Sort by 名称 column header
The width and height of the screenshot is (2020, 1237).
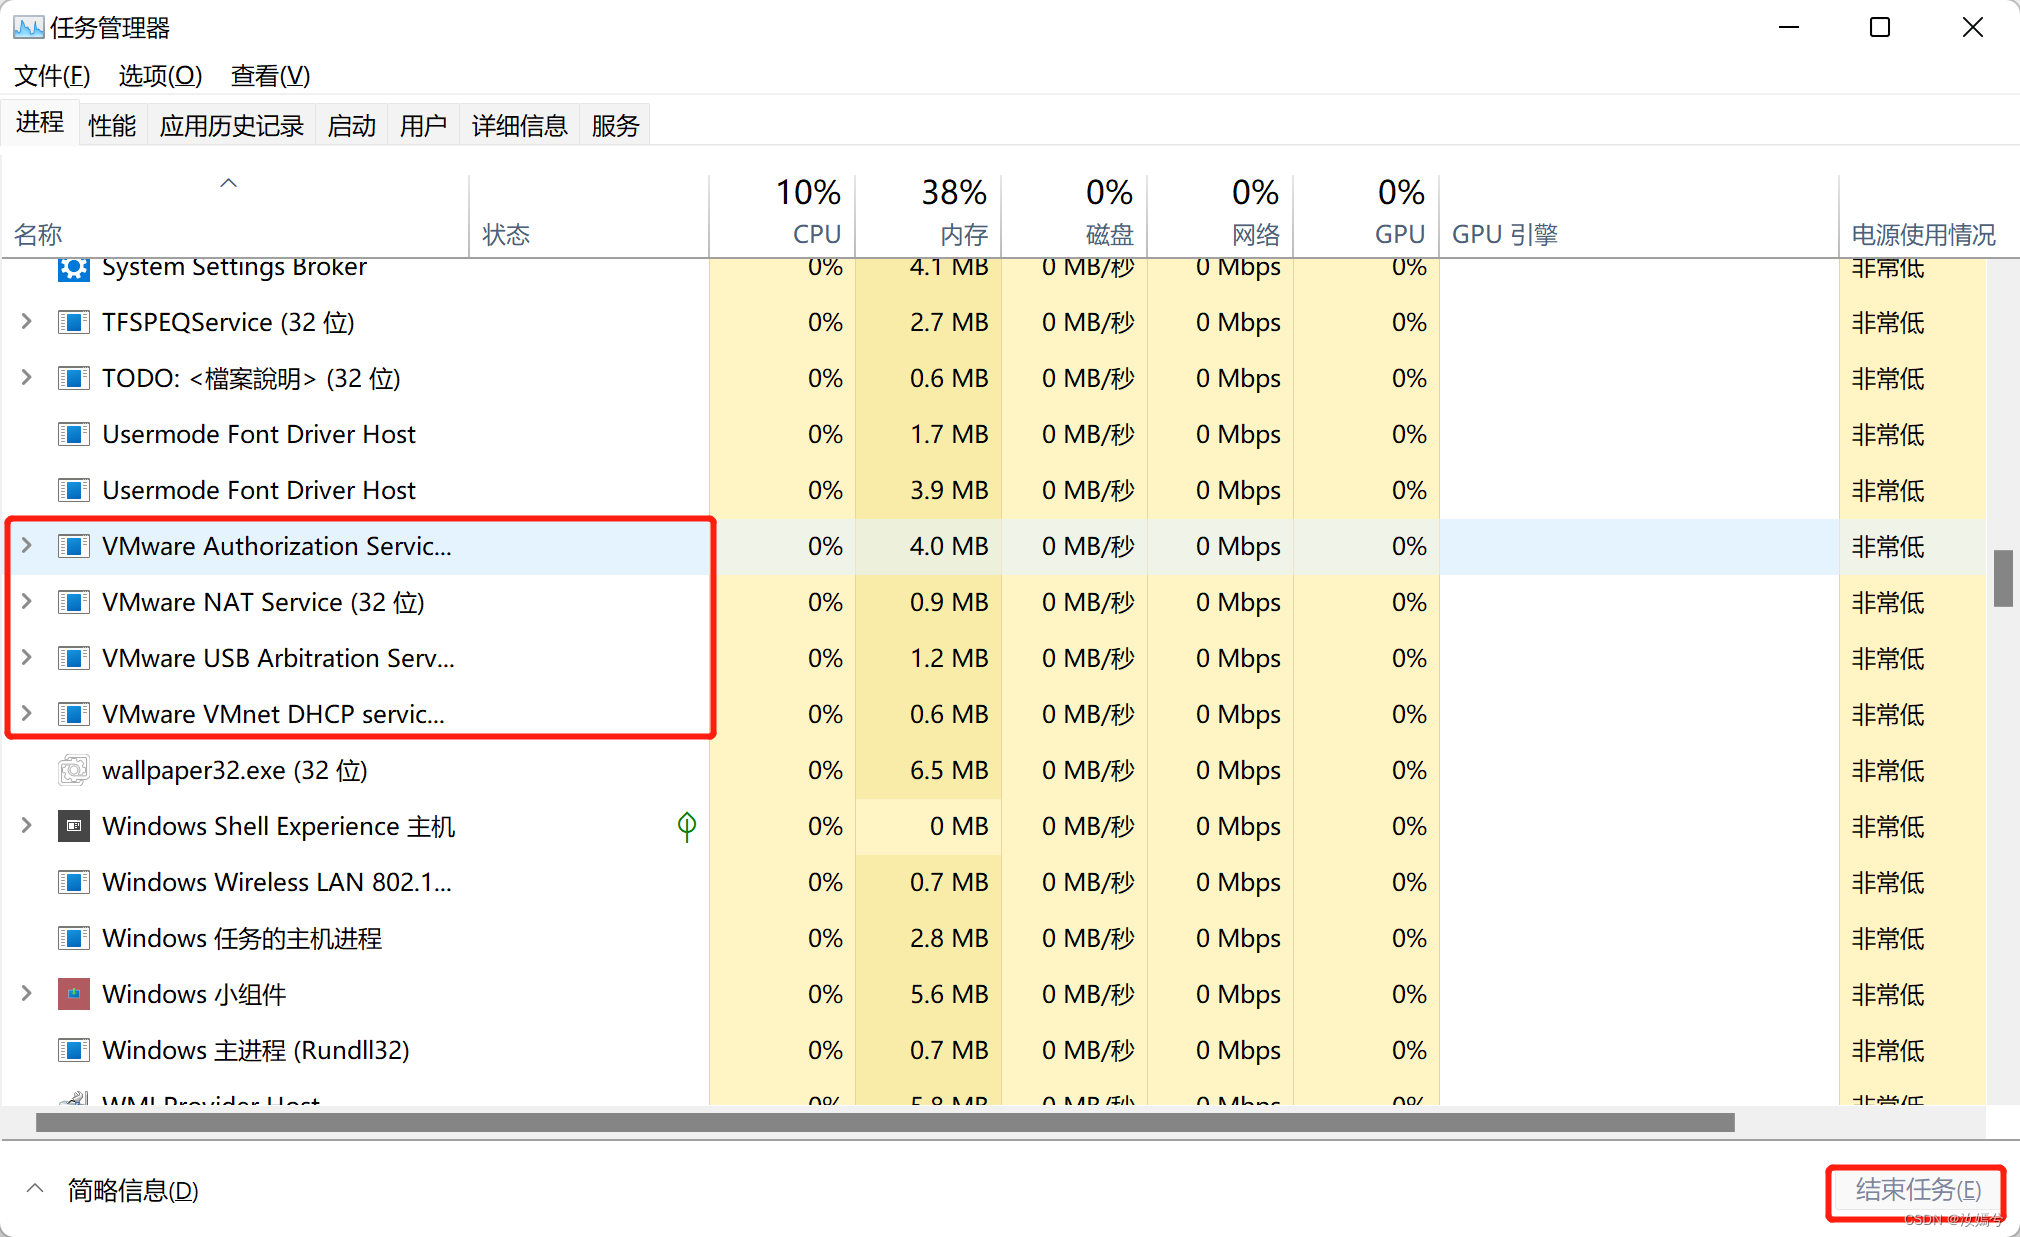235,215
